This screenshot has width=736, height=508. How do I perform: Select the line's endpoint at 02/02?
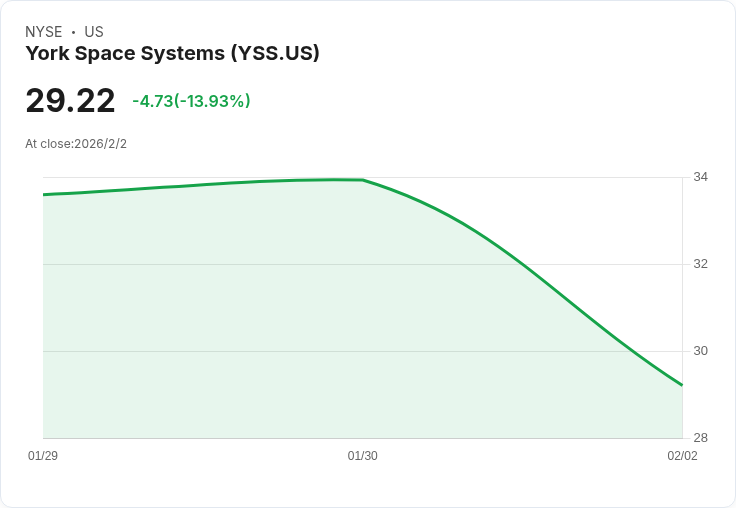(x=682, y=385)
